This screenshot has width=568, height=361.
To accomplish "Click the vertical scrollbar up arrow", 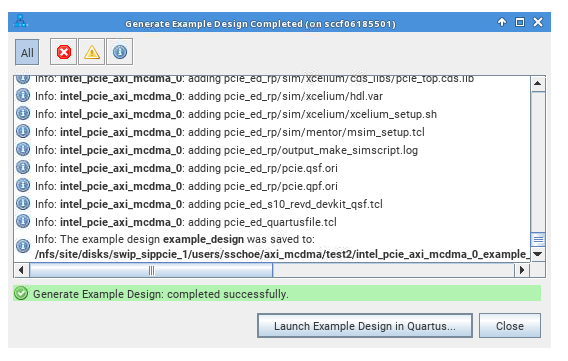I will [538, 84].
